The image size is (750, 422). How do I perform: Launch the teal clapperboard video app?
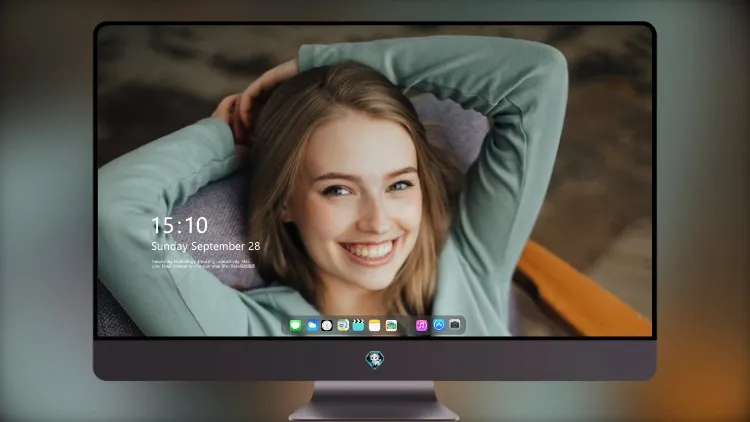[x=358, y=326]
